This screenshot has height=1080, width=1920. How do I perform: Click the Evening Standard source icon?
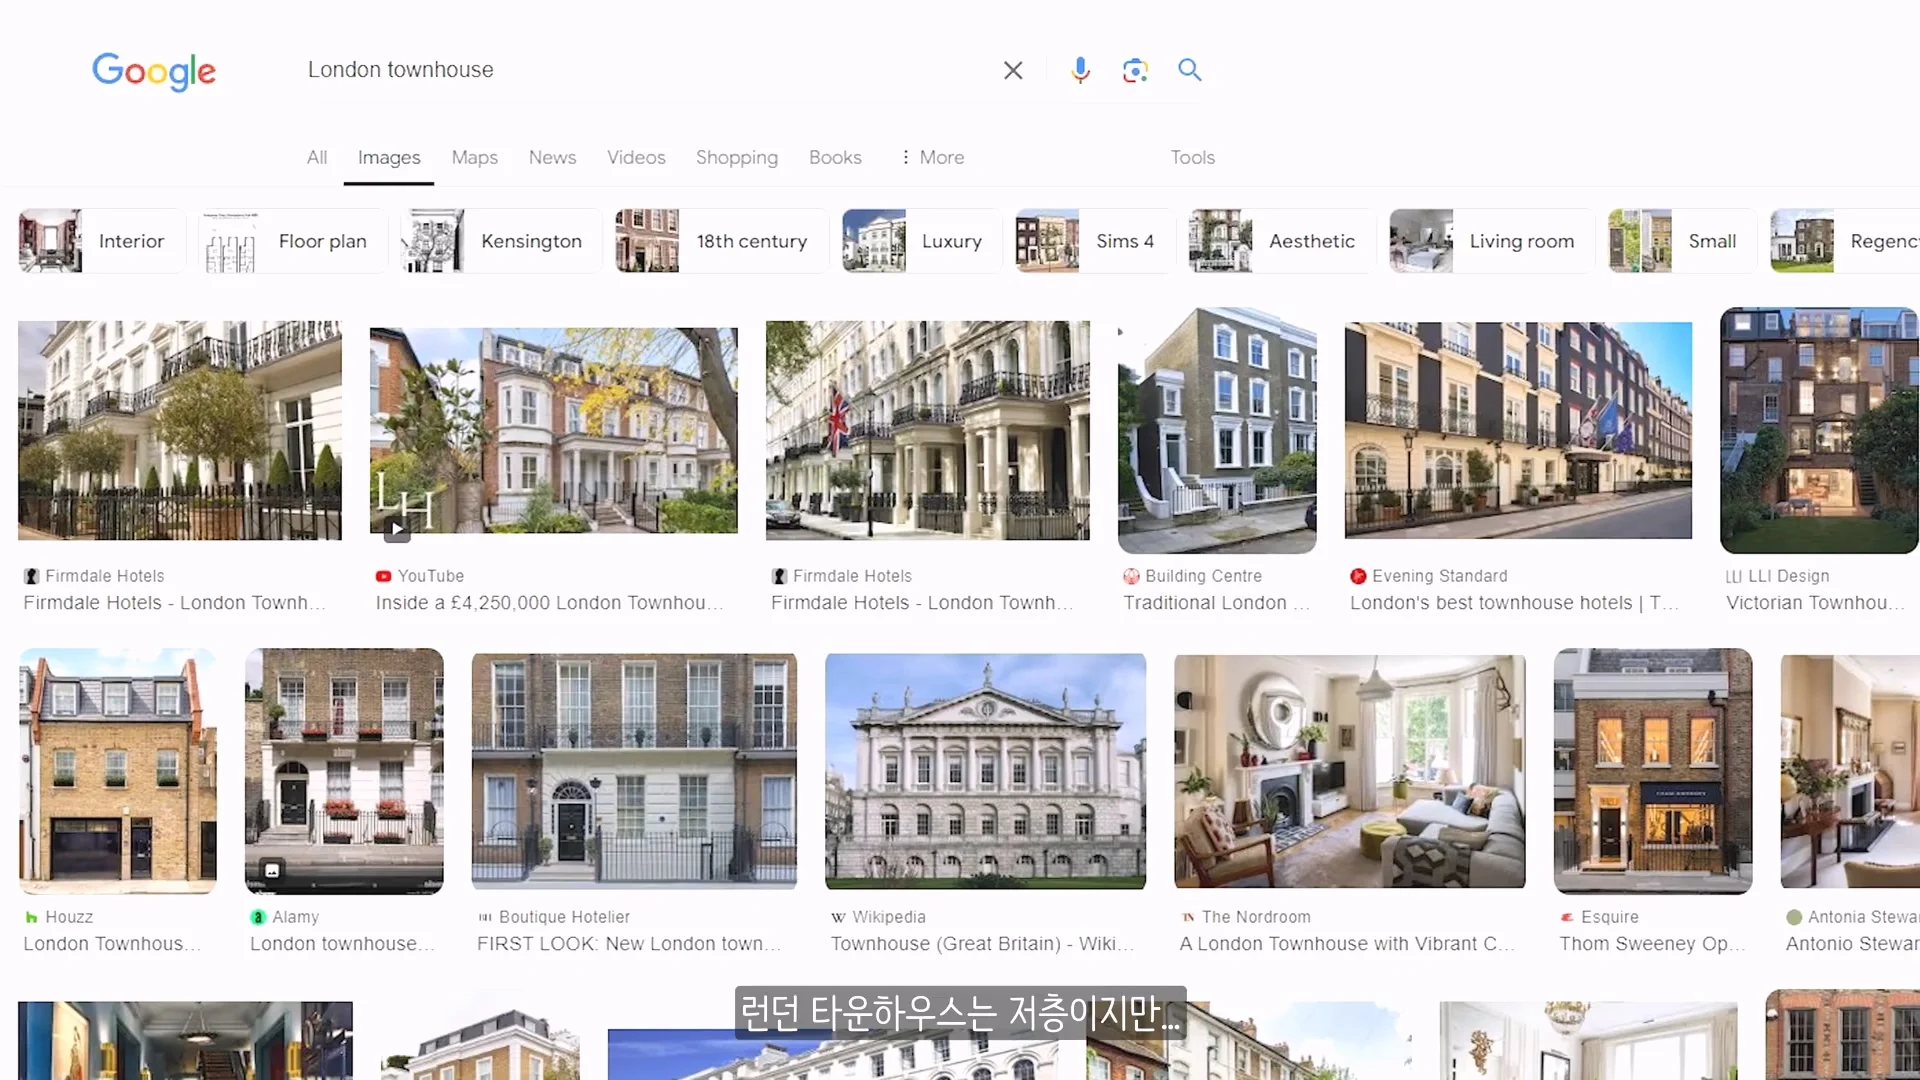tap(1358, 576)
